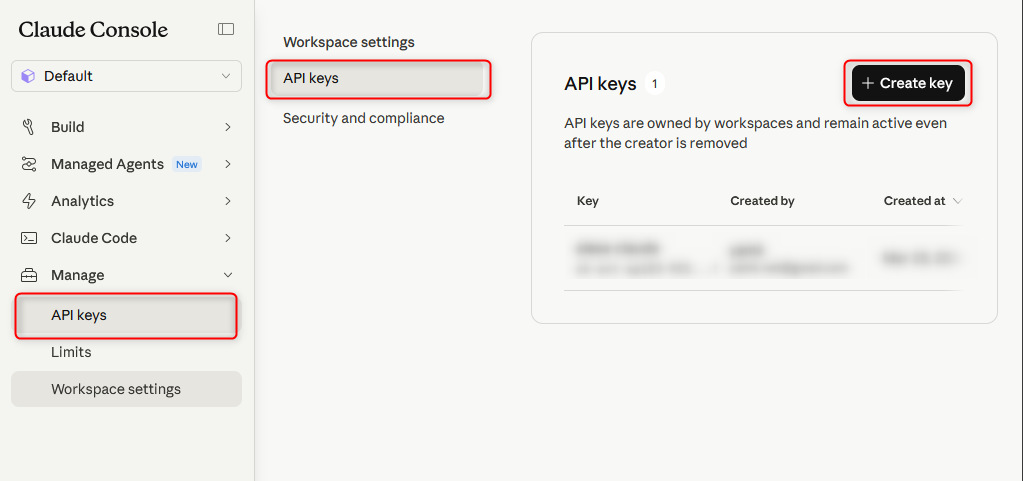Click the Claude Console title
Image resolution: width=1023 pixels, height=481 pixels.
point(93,29)
